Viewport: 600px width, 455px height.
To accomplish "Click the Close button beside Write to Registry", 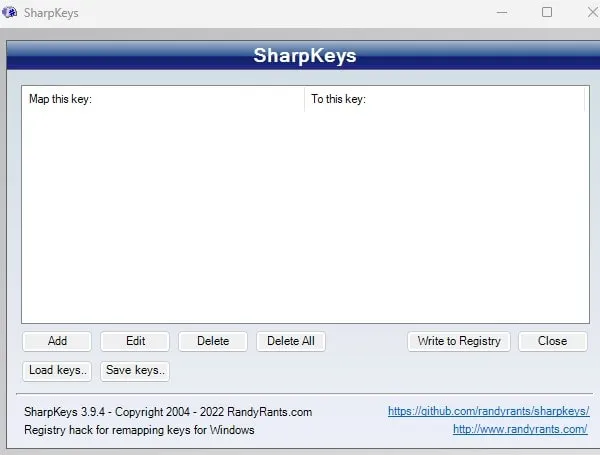I will 553,341.
